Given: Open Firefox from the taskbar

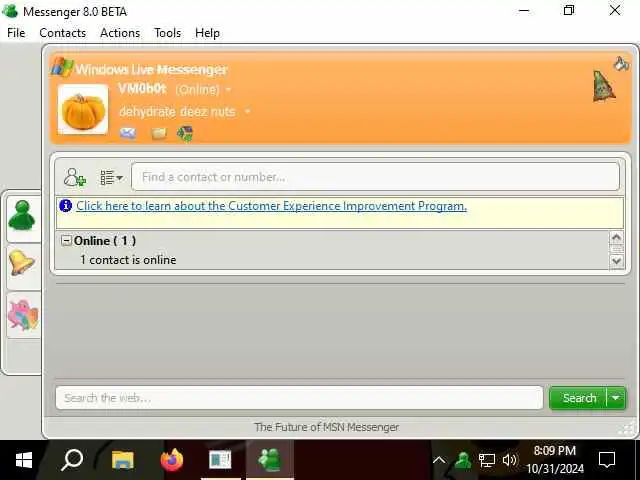Looking at the screenshot, I should click(x=172, y=460).
